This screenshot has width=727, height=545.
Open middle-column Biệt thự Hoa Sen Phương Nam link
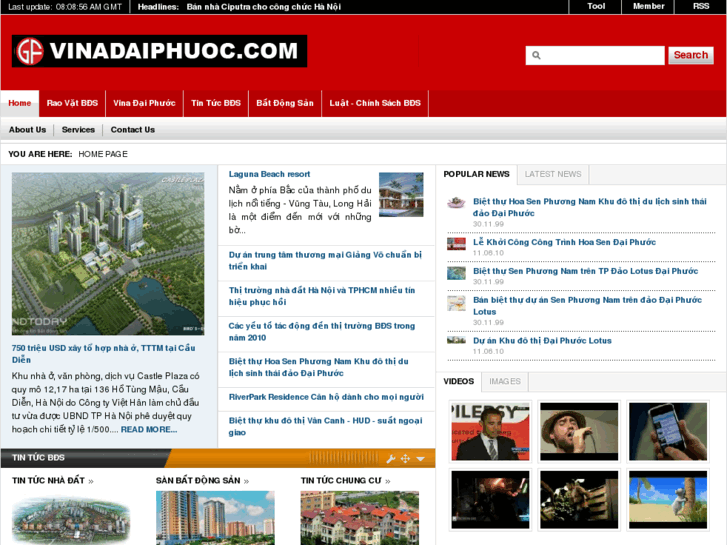click(x=319, y=367)
